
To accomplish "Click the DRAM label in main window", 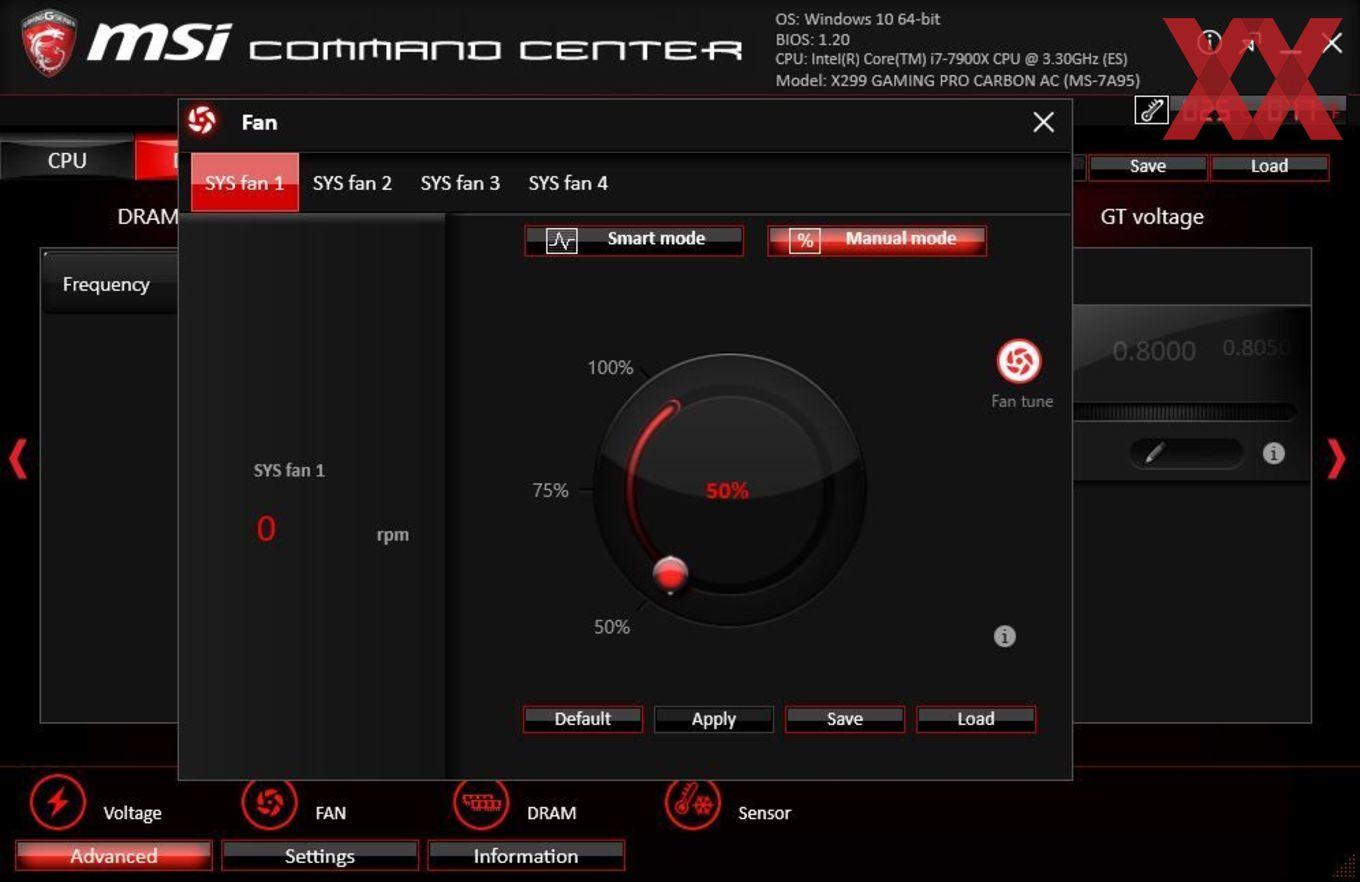I will point(147,217).
